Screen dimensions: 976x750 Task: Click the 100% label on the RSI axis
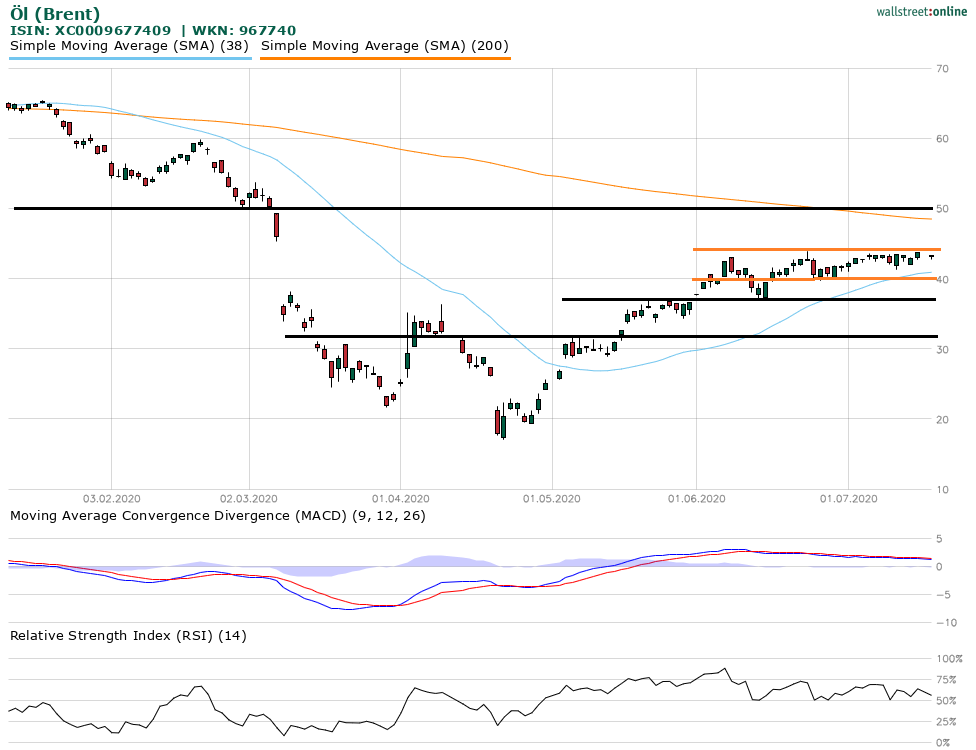pos(945,659)
